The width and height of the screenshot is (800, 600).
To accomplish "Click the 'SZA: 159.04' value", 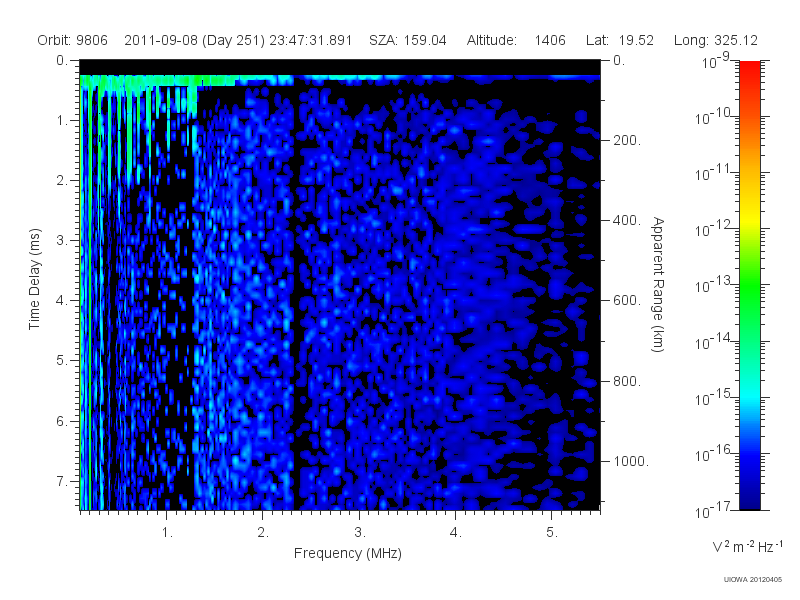I will click(x=408, y=40).
